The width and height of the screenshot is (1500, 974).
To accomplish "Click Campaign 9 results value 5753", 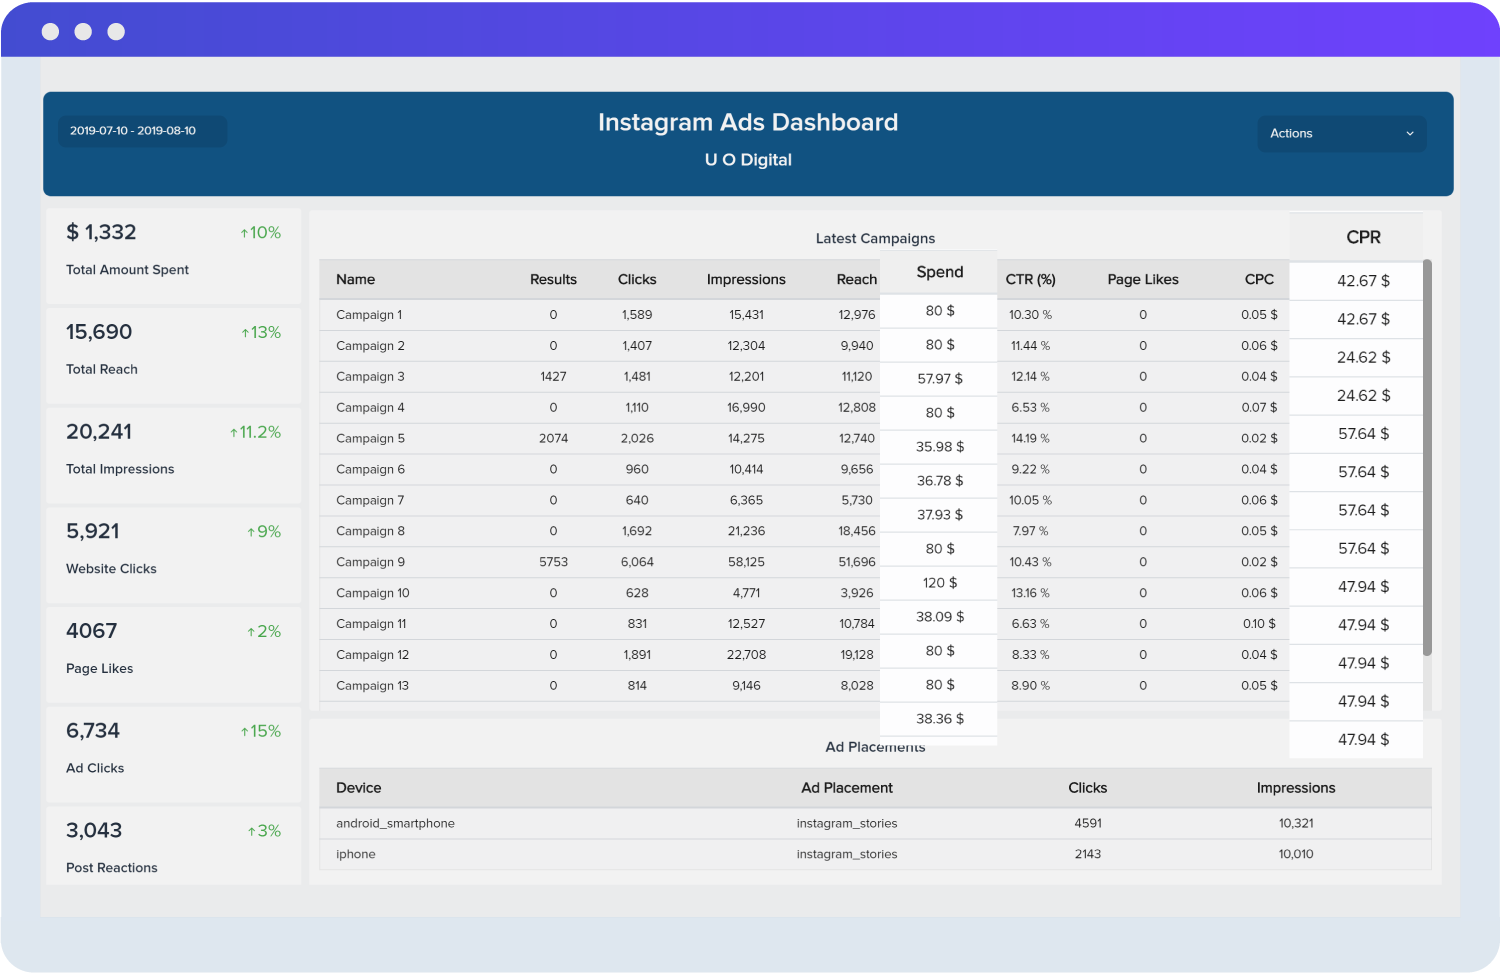I will coord(553,563).
